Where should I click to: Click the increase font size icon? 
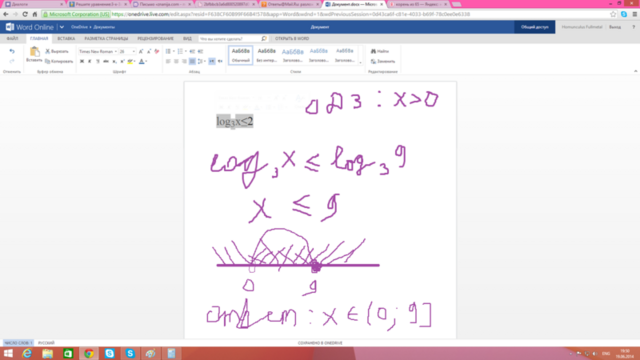(141, 51)
